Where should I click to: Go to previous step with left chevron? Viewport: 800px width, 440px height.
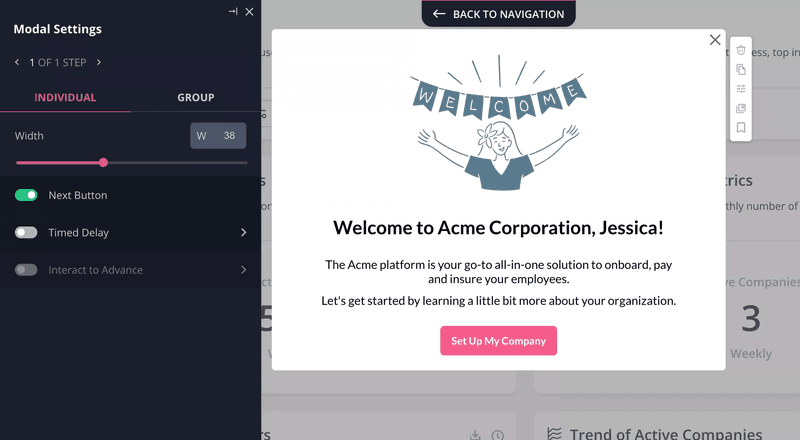(x=17, y=63)
